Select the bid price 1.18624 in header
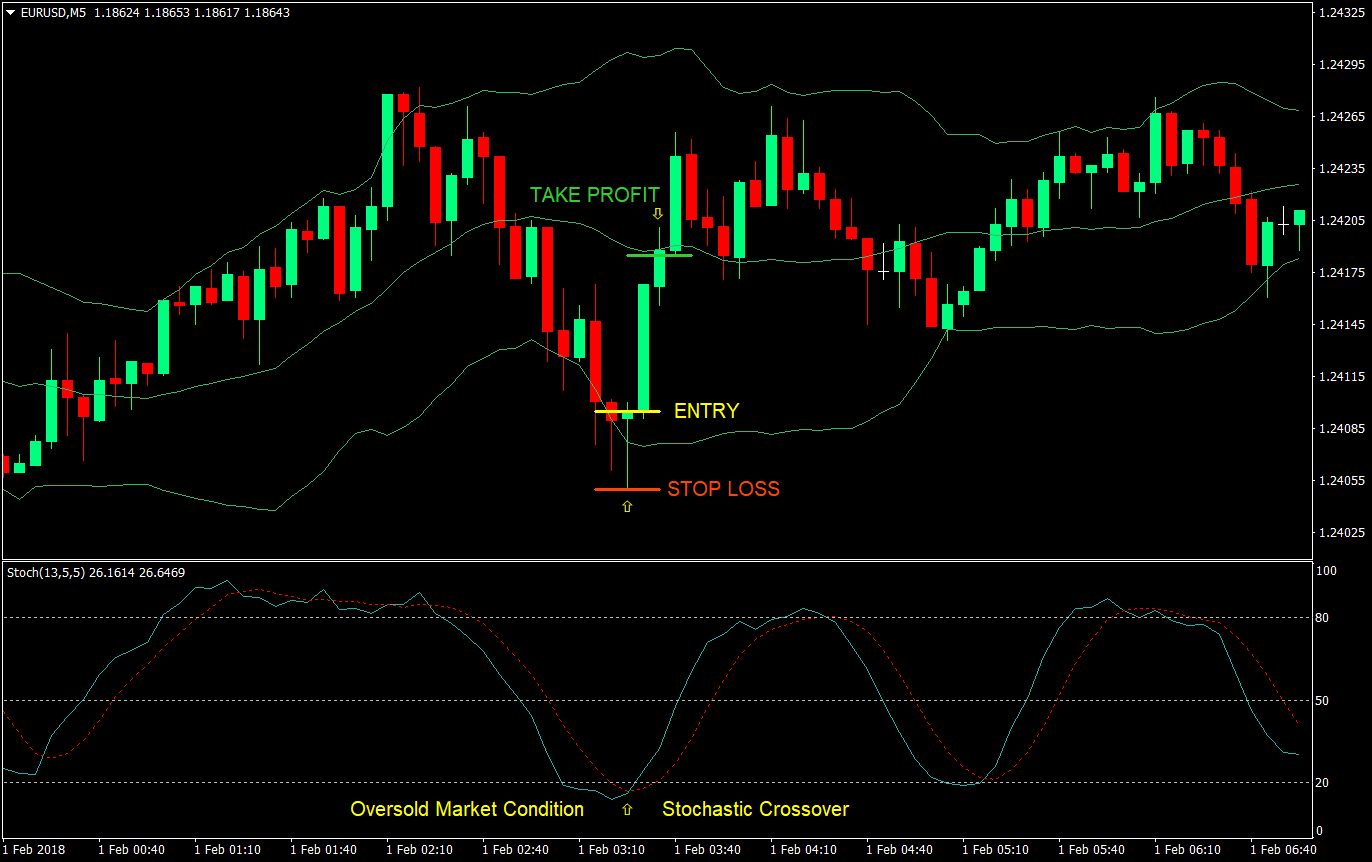Screen dimensions: 1372x862 click(117, 13)
